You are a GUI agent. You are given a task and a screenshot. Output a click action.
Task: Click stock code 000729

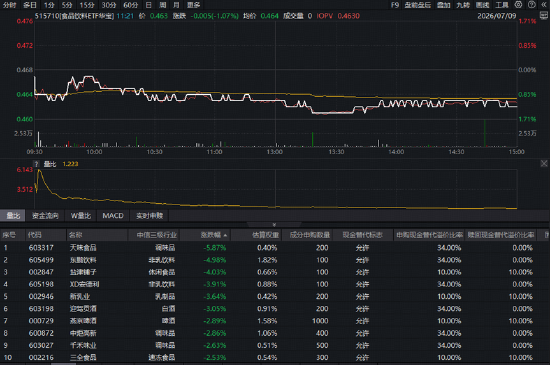[41, 321]
